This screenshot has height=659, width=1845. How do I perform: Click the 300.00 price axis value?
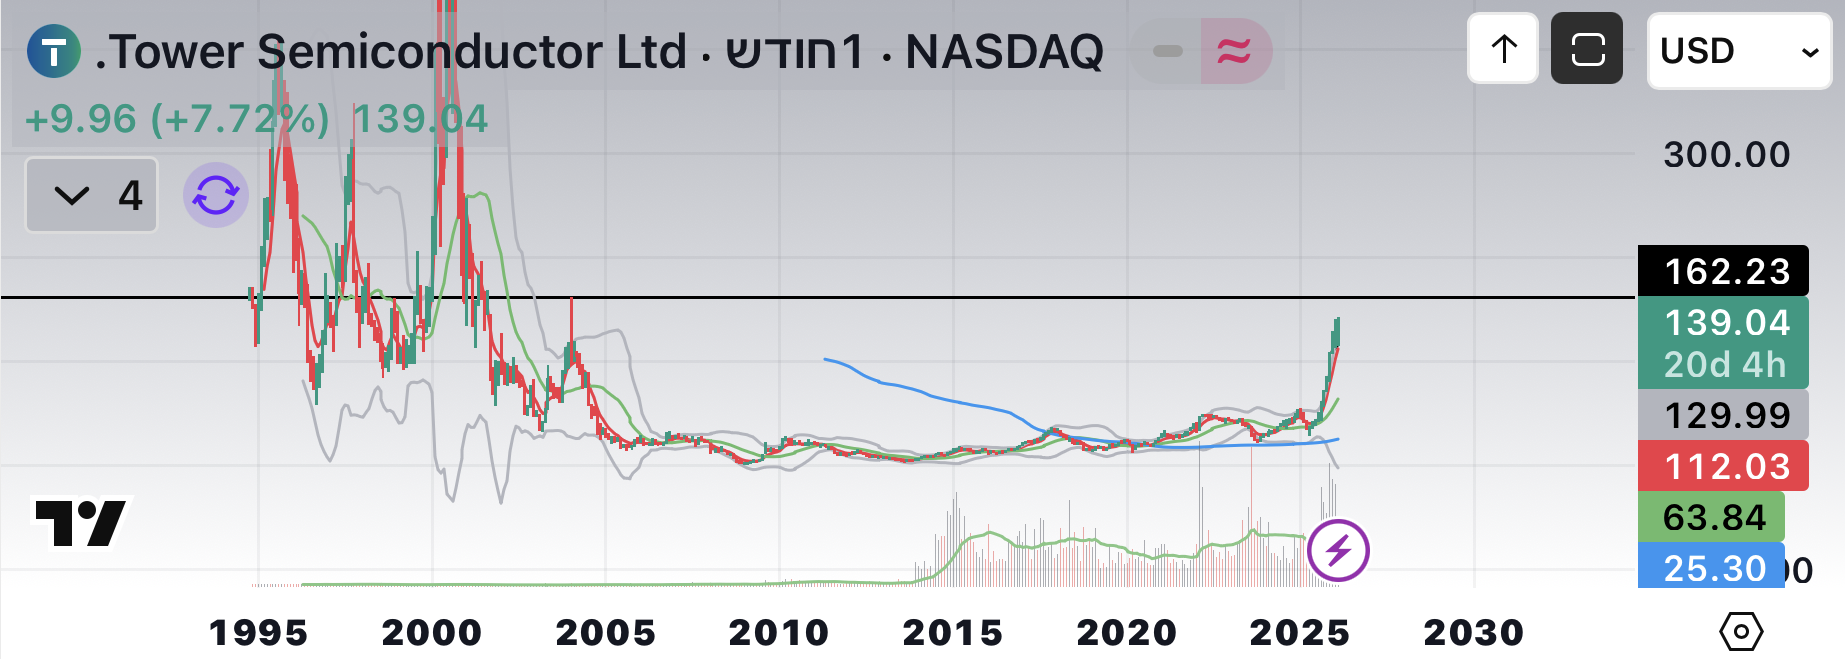tap(1727, 155)
